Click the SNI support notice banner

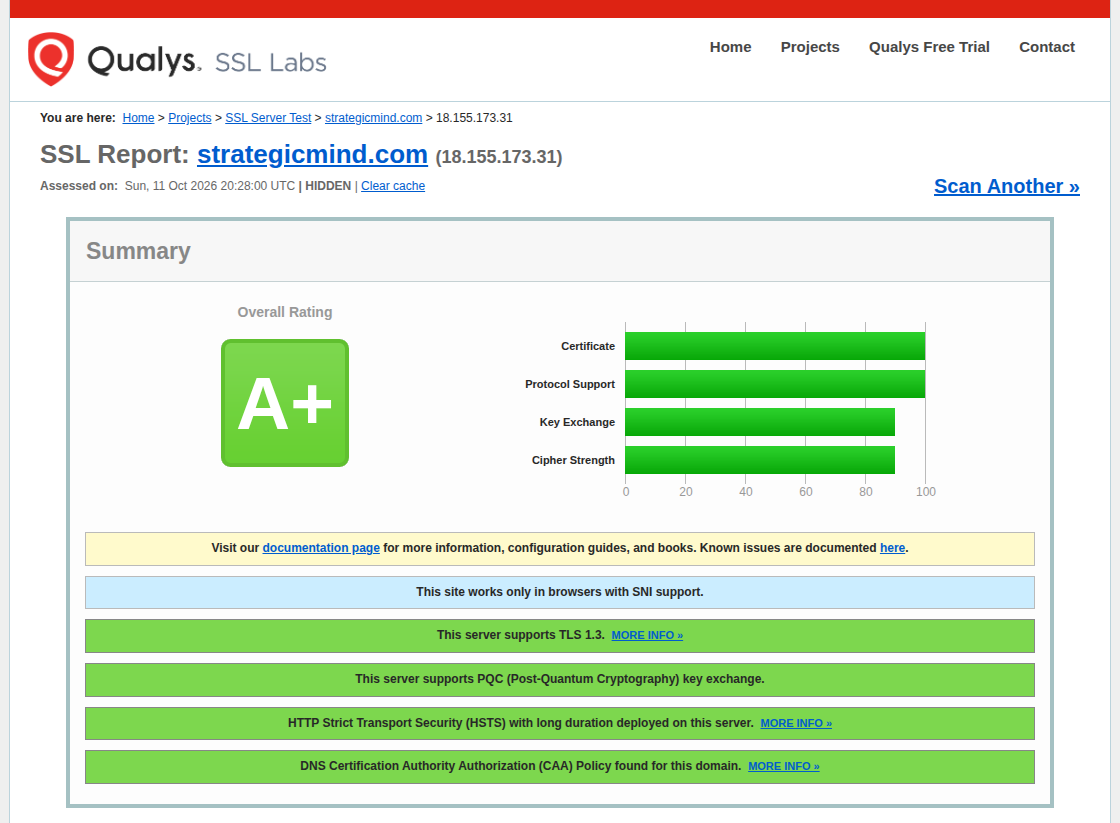click(560, 592)
